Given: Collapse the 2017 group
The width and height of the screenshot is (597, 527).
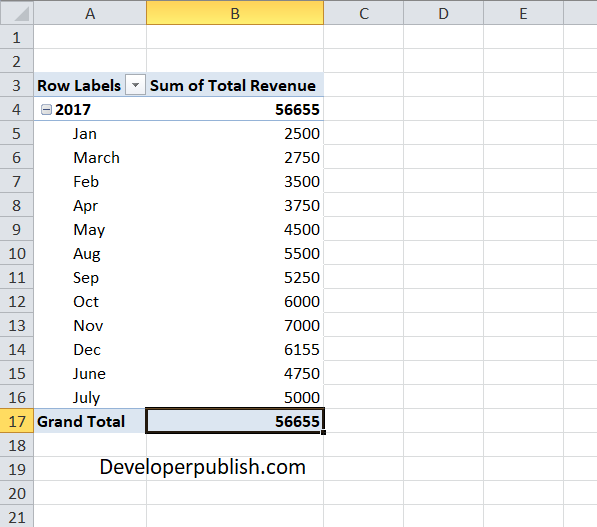Looking at the screenshot, I should tap(46, 110).
